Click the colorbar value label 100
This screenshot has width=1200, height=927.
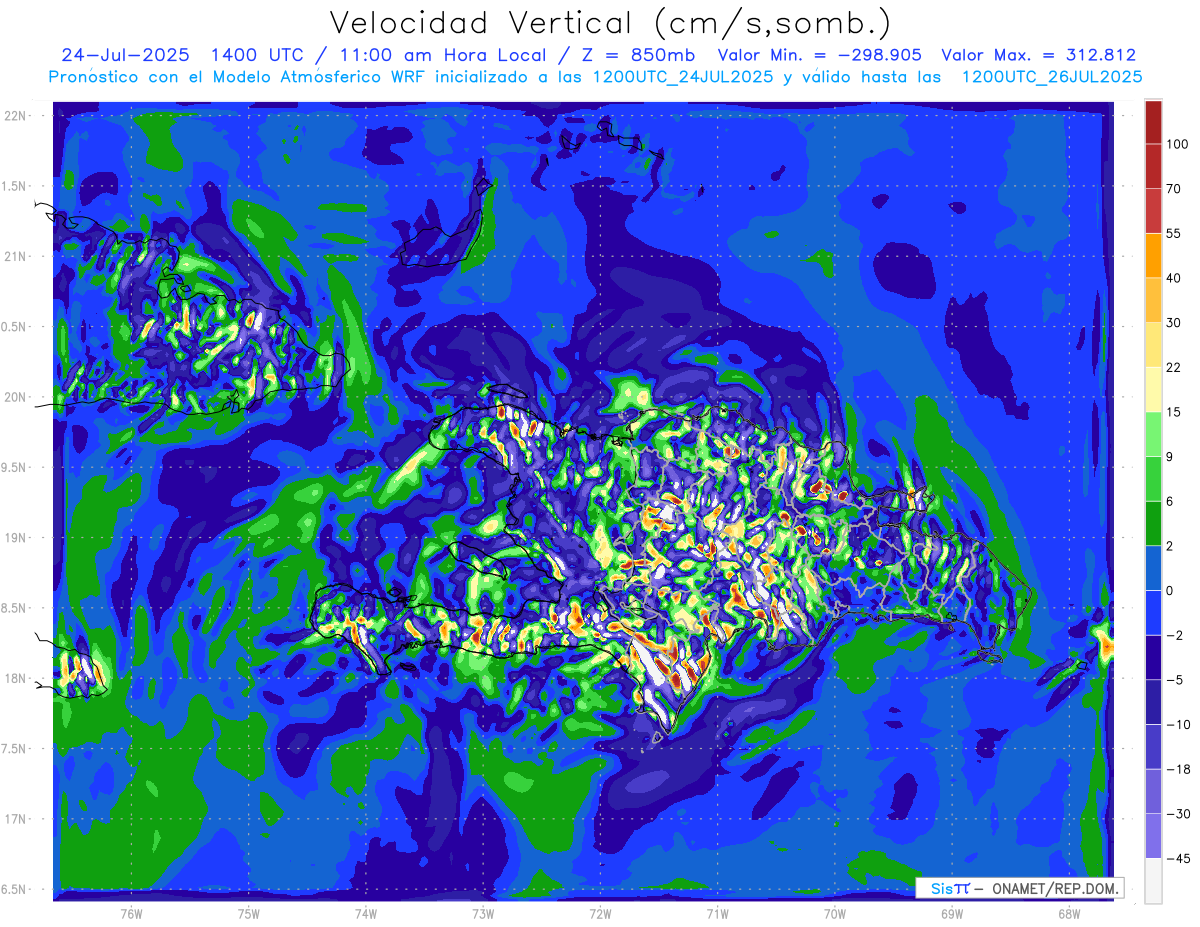[x=1177, y=144]
